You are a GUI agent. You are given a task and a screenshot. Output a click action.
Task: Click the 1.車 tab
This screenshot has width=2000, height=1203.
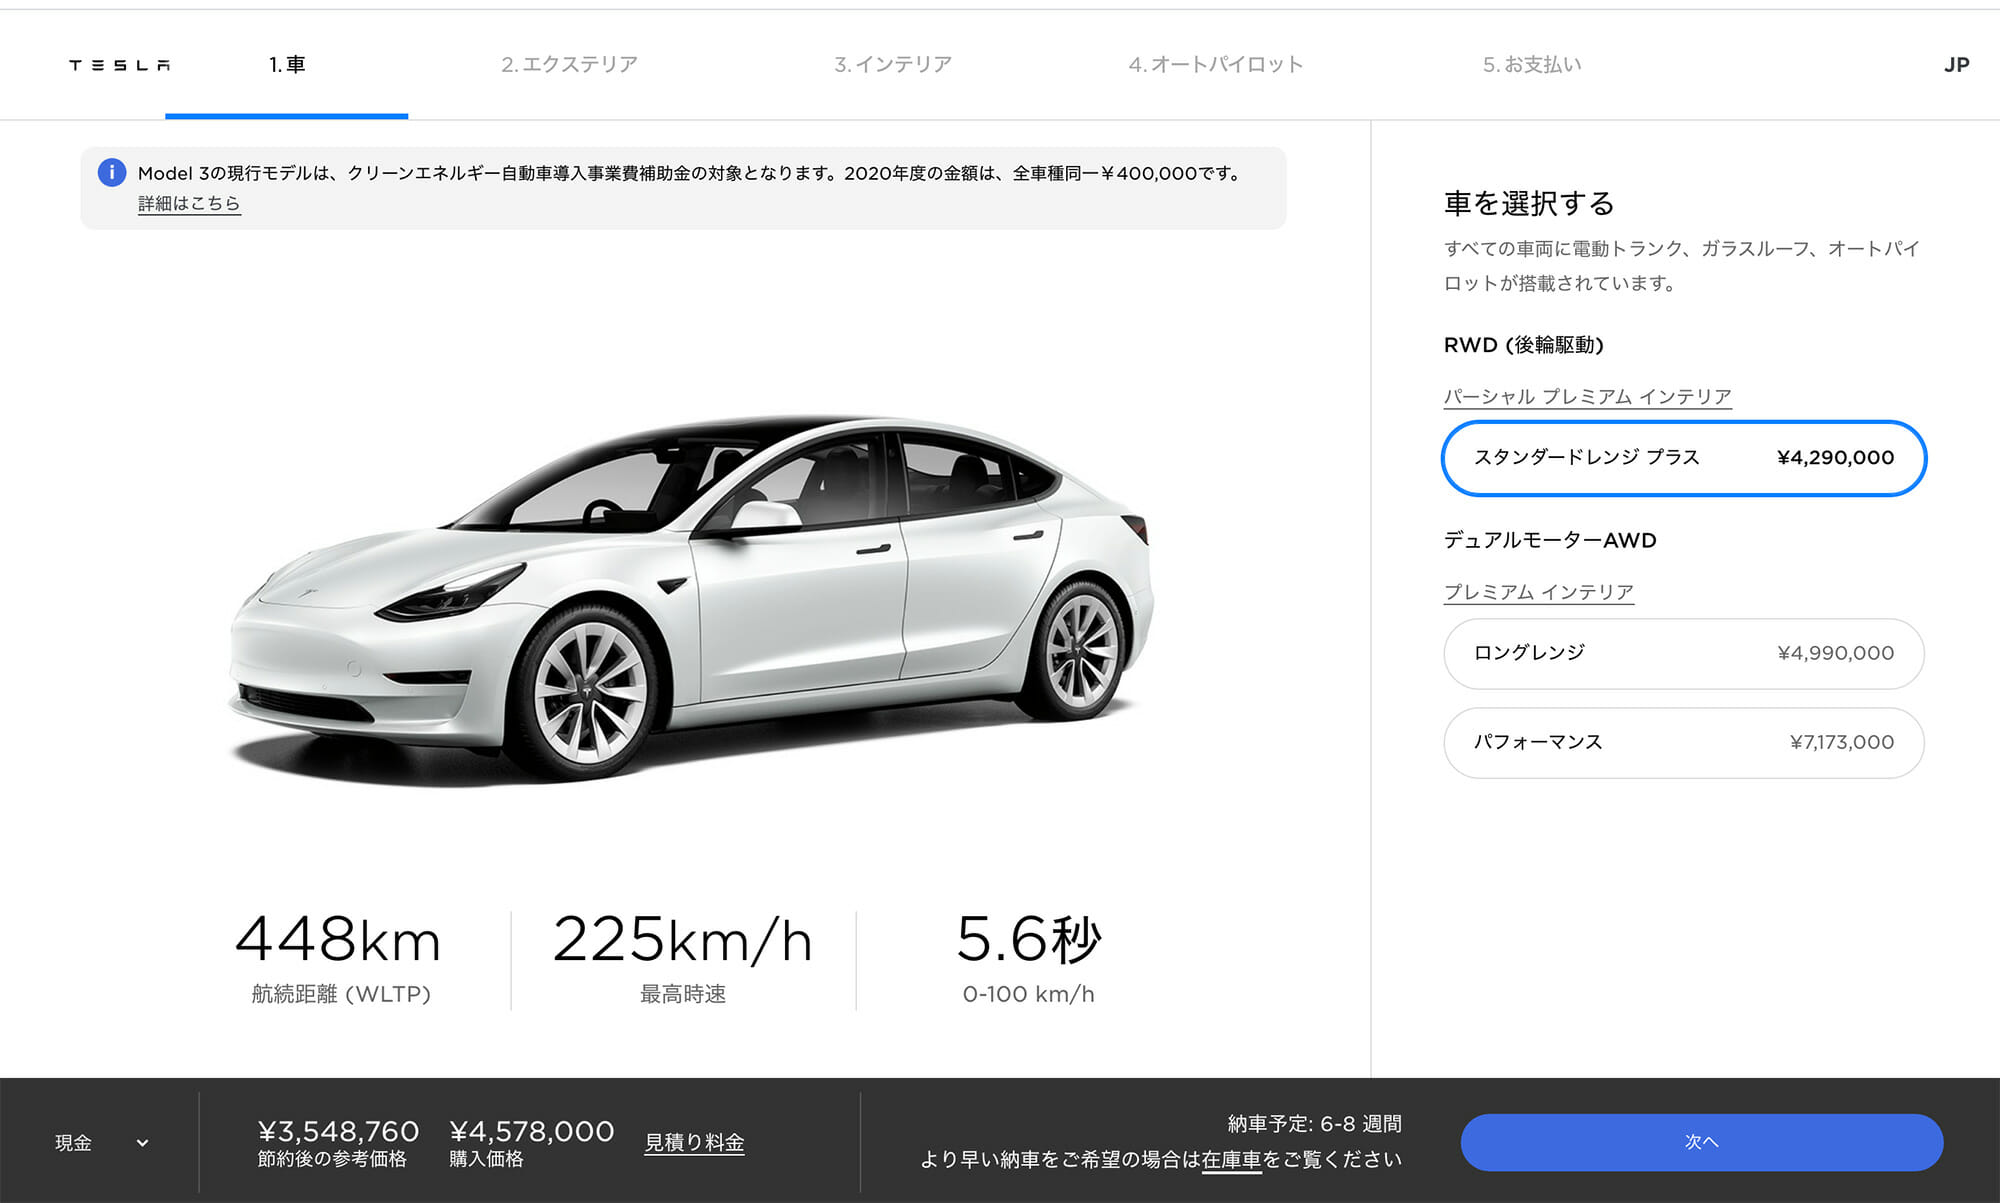287,65
